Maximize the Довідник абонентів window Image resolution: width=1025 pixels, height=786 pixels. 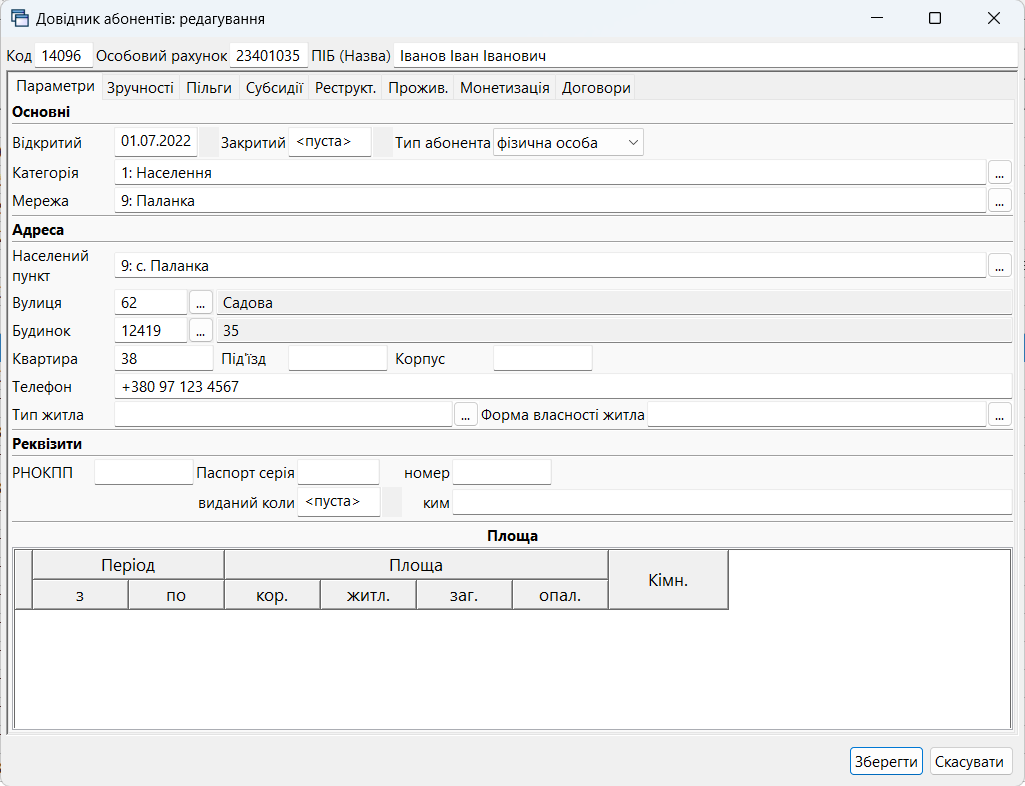935,18
